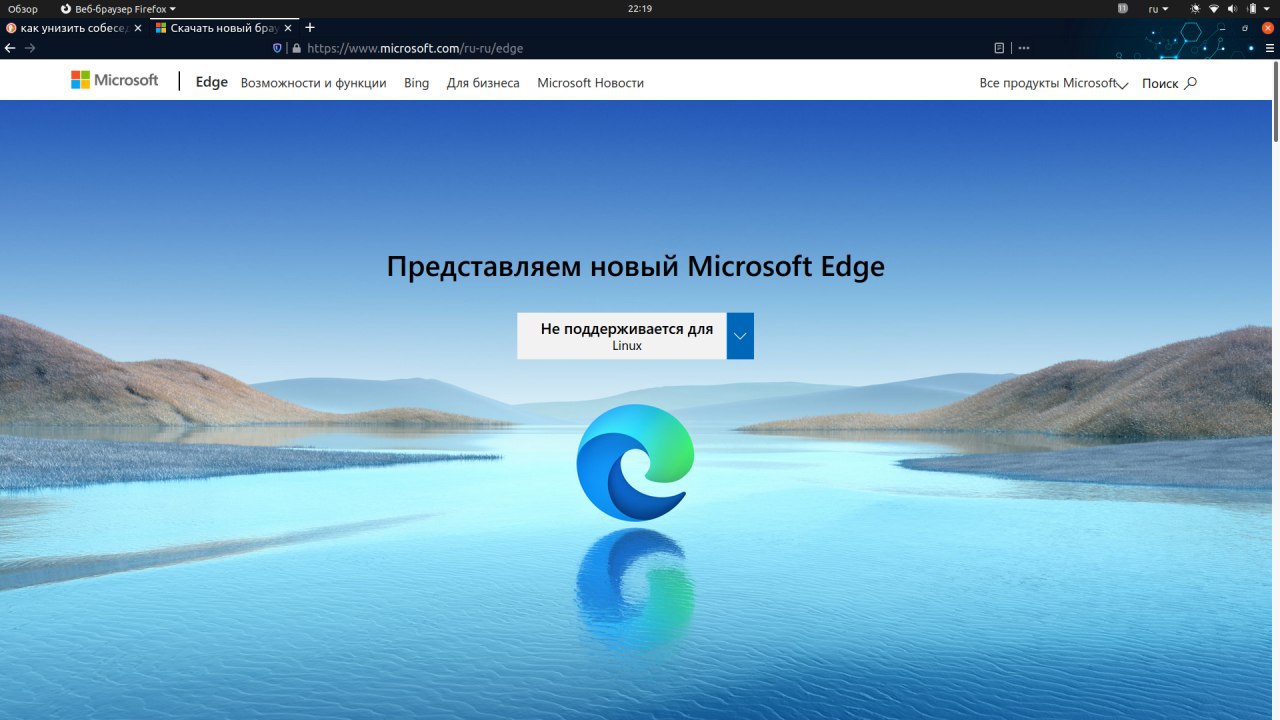
Task: Go to Bing link
Action: (417, 83)
